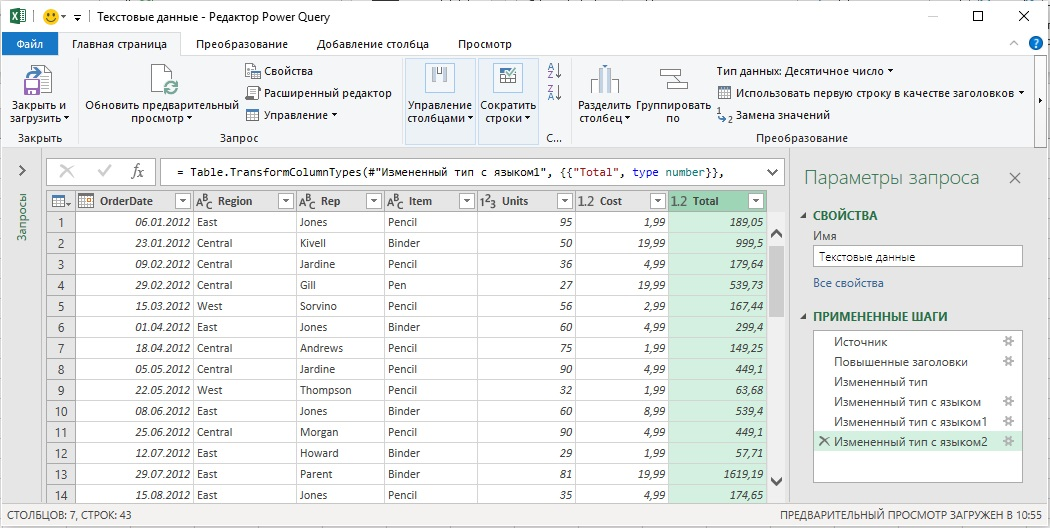The height and width of the screenshot is (528, 1050).
Task: Open Units column filter dropdown
Action: tap(565, 201)
